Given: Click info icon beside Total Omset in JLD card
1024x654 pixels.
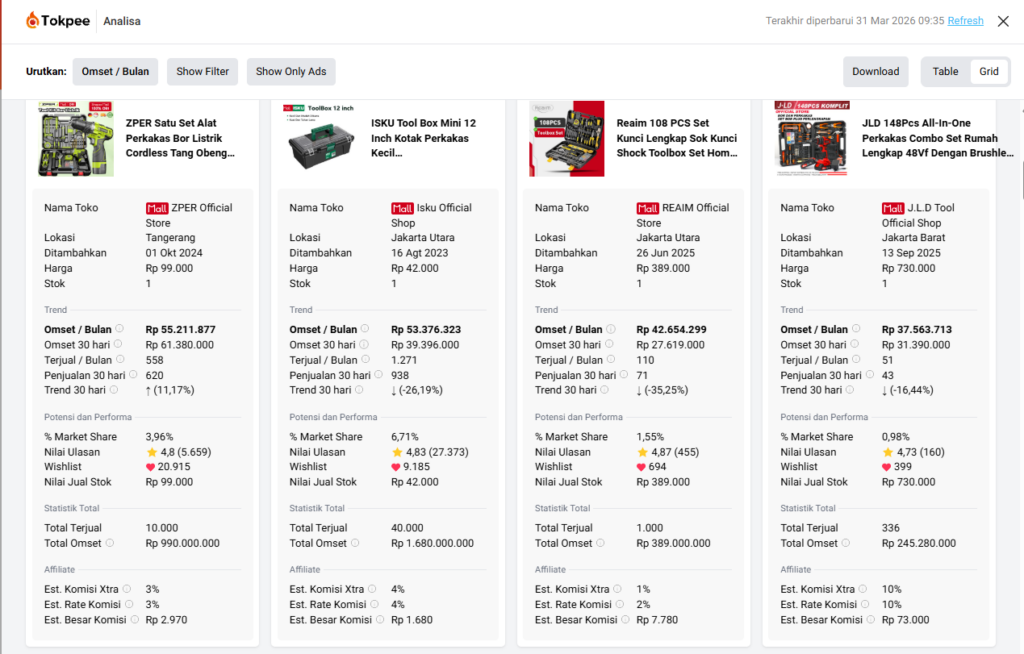Looking at the screenshot, I should [846, 542].
